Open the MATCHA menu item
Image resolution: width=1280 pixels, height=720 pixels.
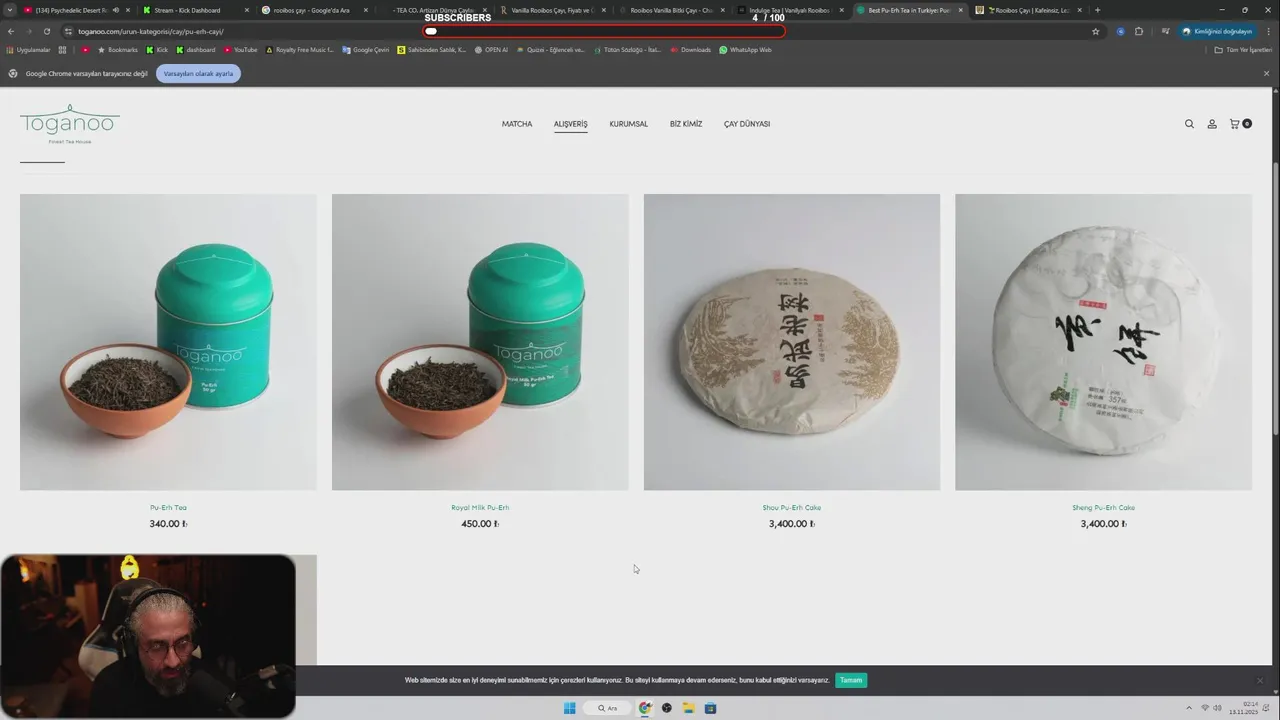click(517, 124)
